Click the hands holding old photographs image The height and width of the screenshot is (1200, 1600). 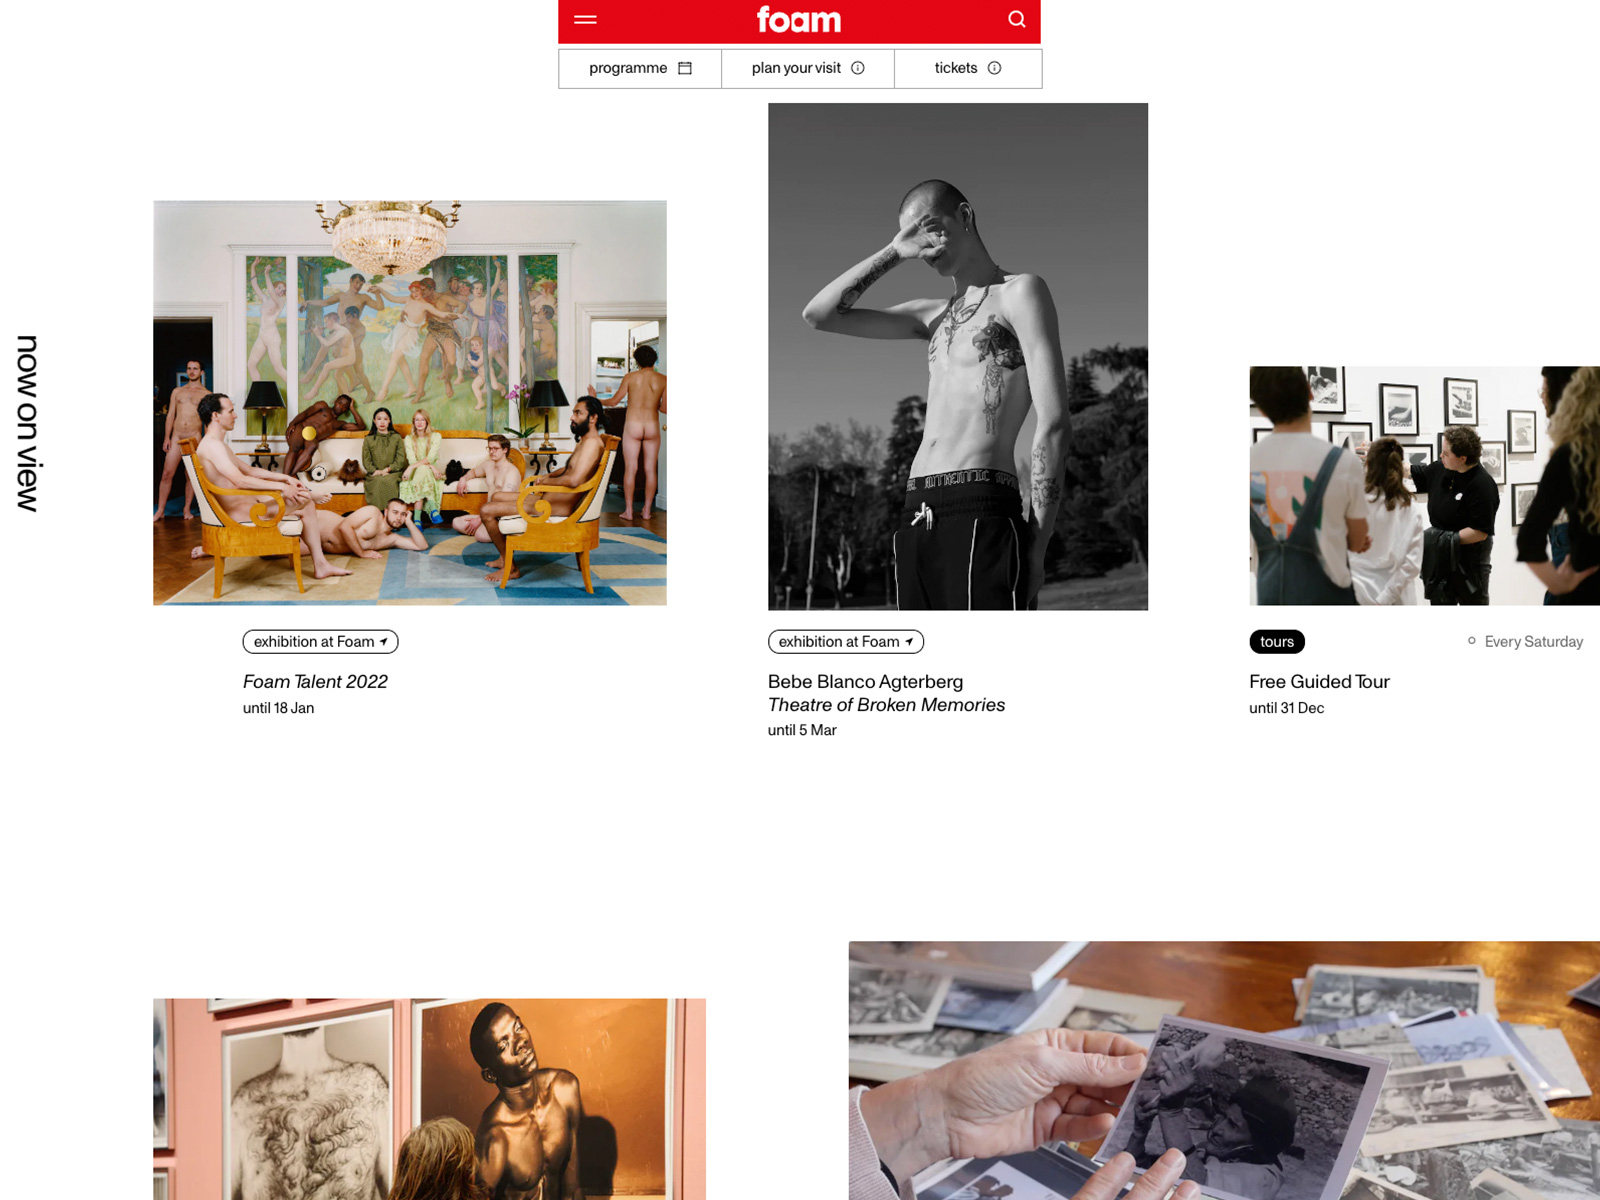(x=1224, y=1070)
